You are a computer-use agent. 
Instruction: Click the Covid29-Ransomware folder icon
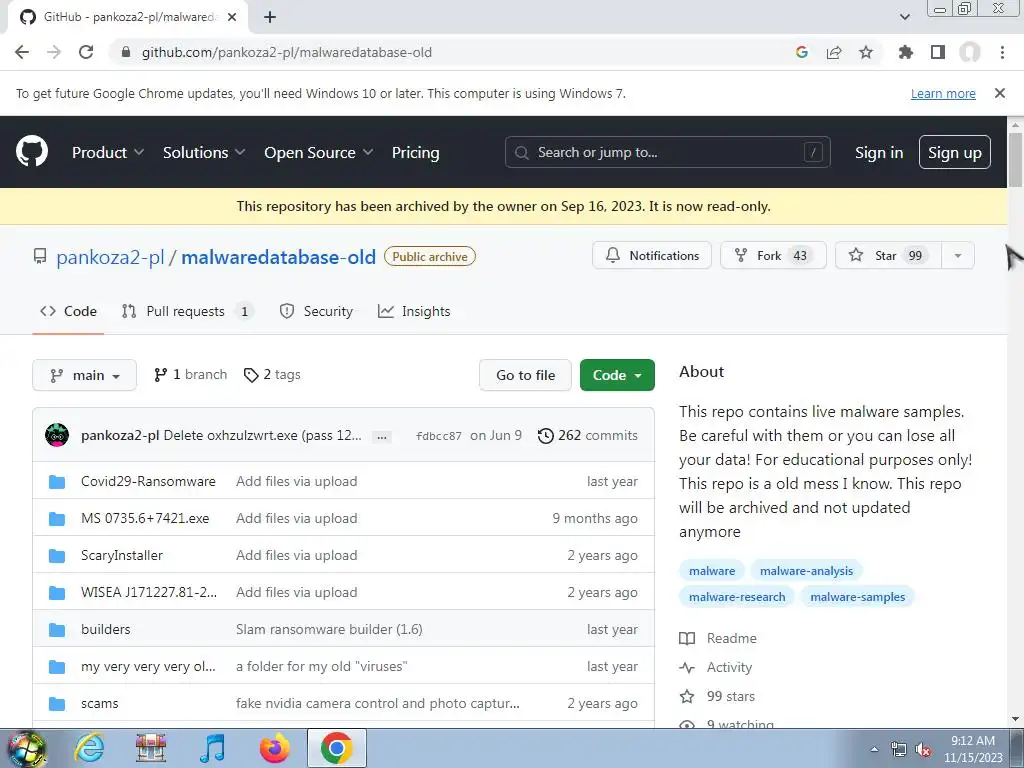click(57, 482)
